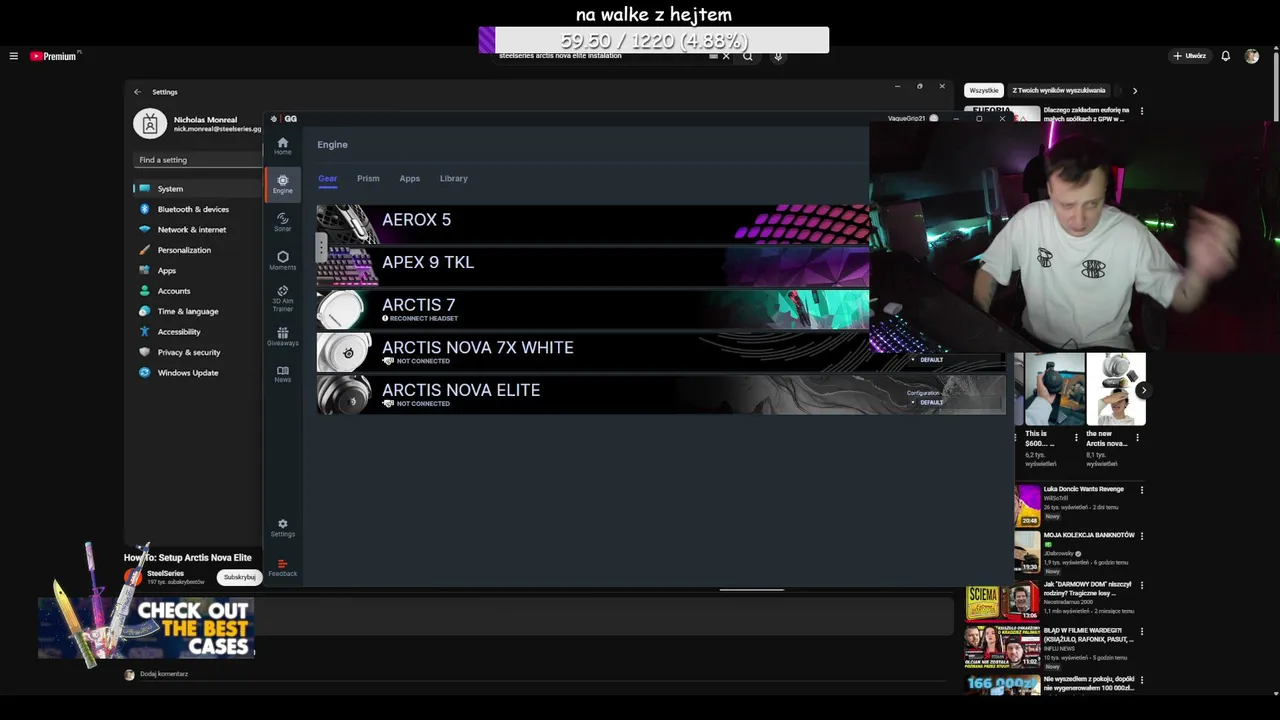The height and width of the screenshot is (720, 1280).
Task: Open 'This is $600...' Shorts thumbnail
Action: (x=1054, y=389)
